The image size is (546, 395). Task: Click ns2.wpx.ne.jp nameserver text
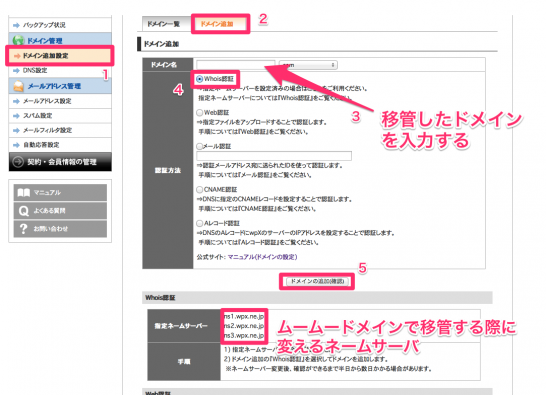tap(244, 326)
